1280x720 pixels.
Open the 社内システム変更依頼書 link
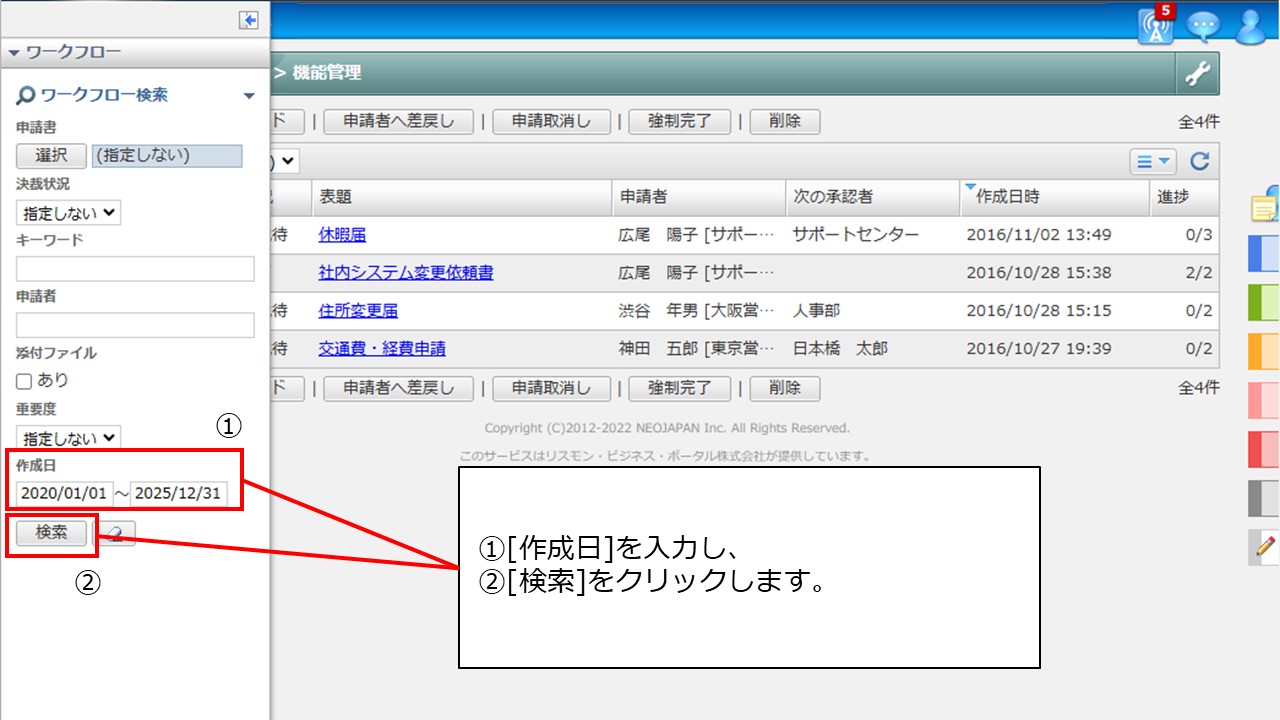(405, 272)
